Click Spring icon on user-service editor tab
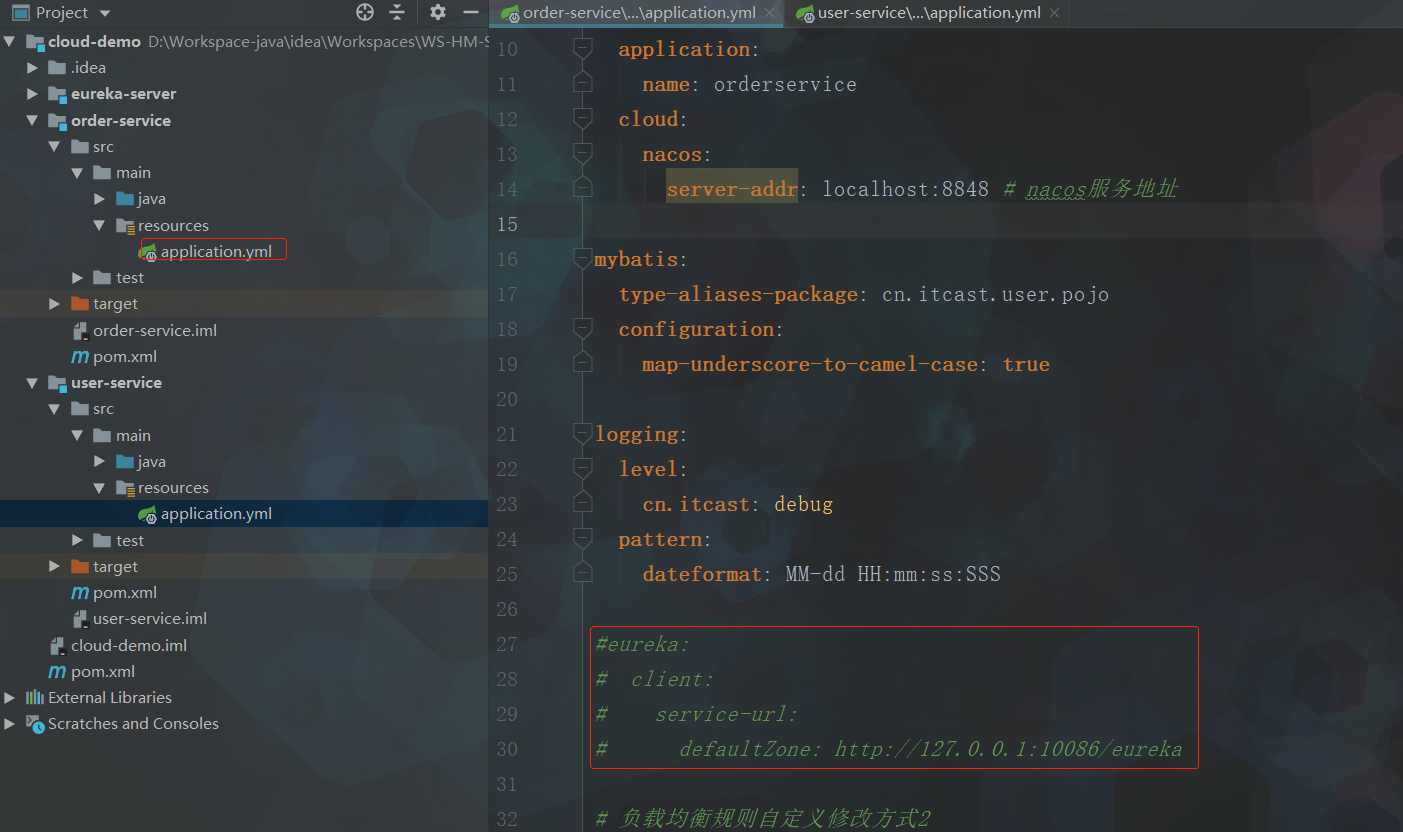 tap(805, 13)
